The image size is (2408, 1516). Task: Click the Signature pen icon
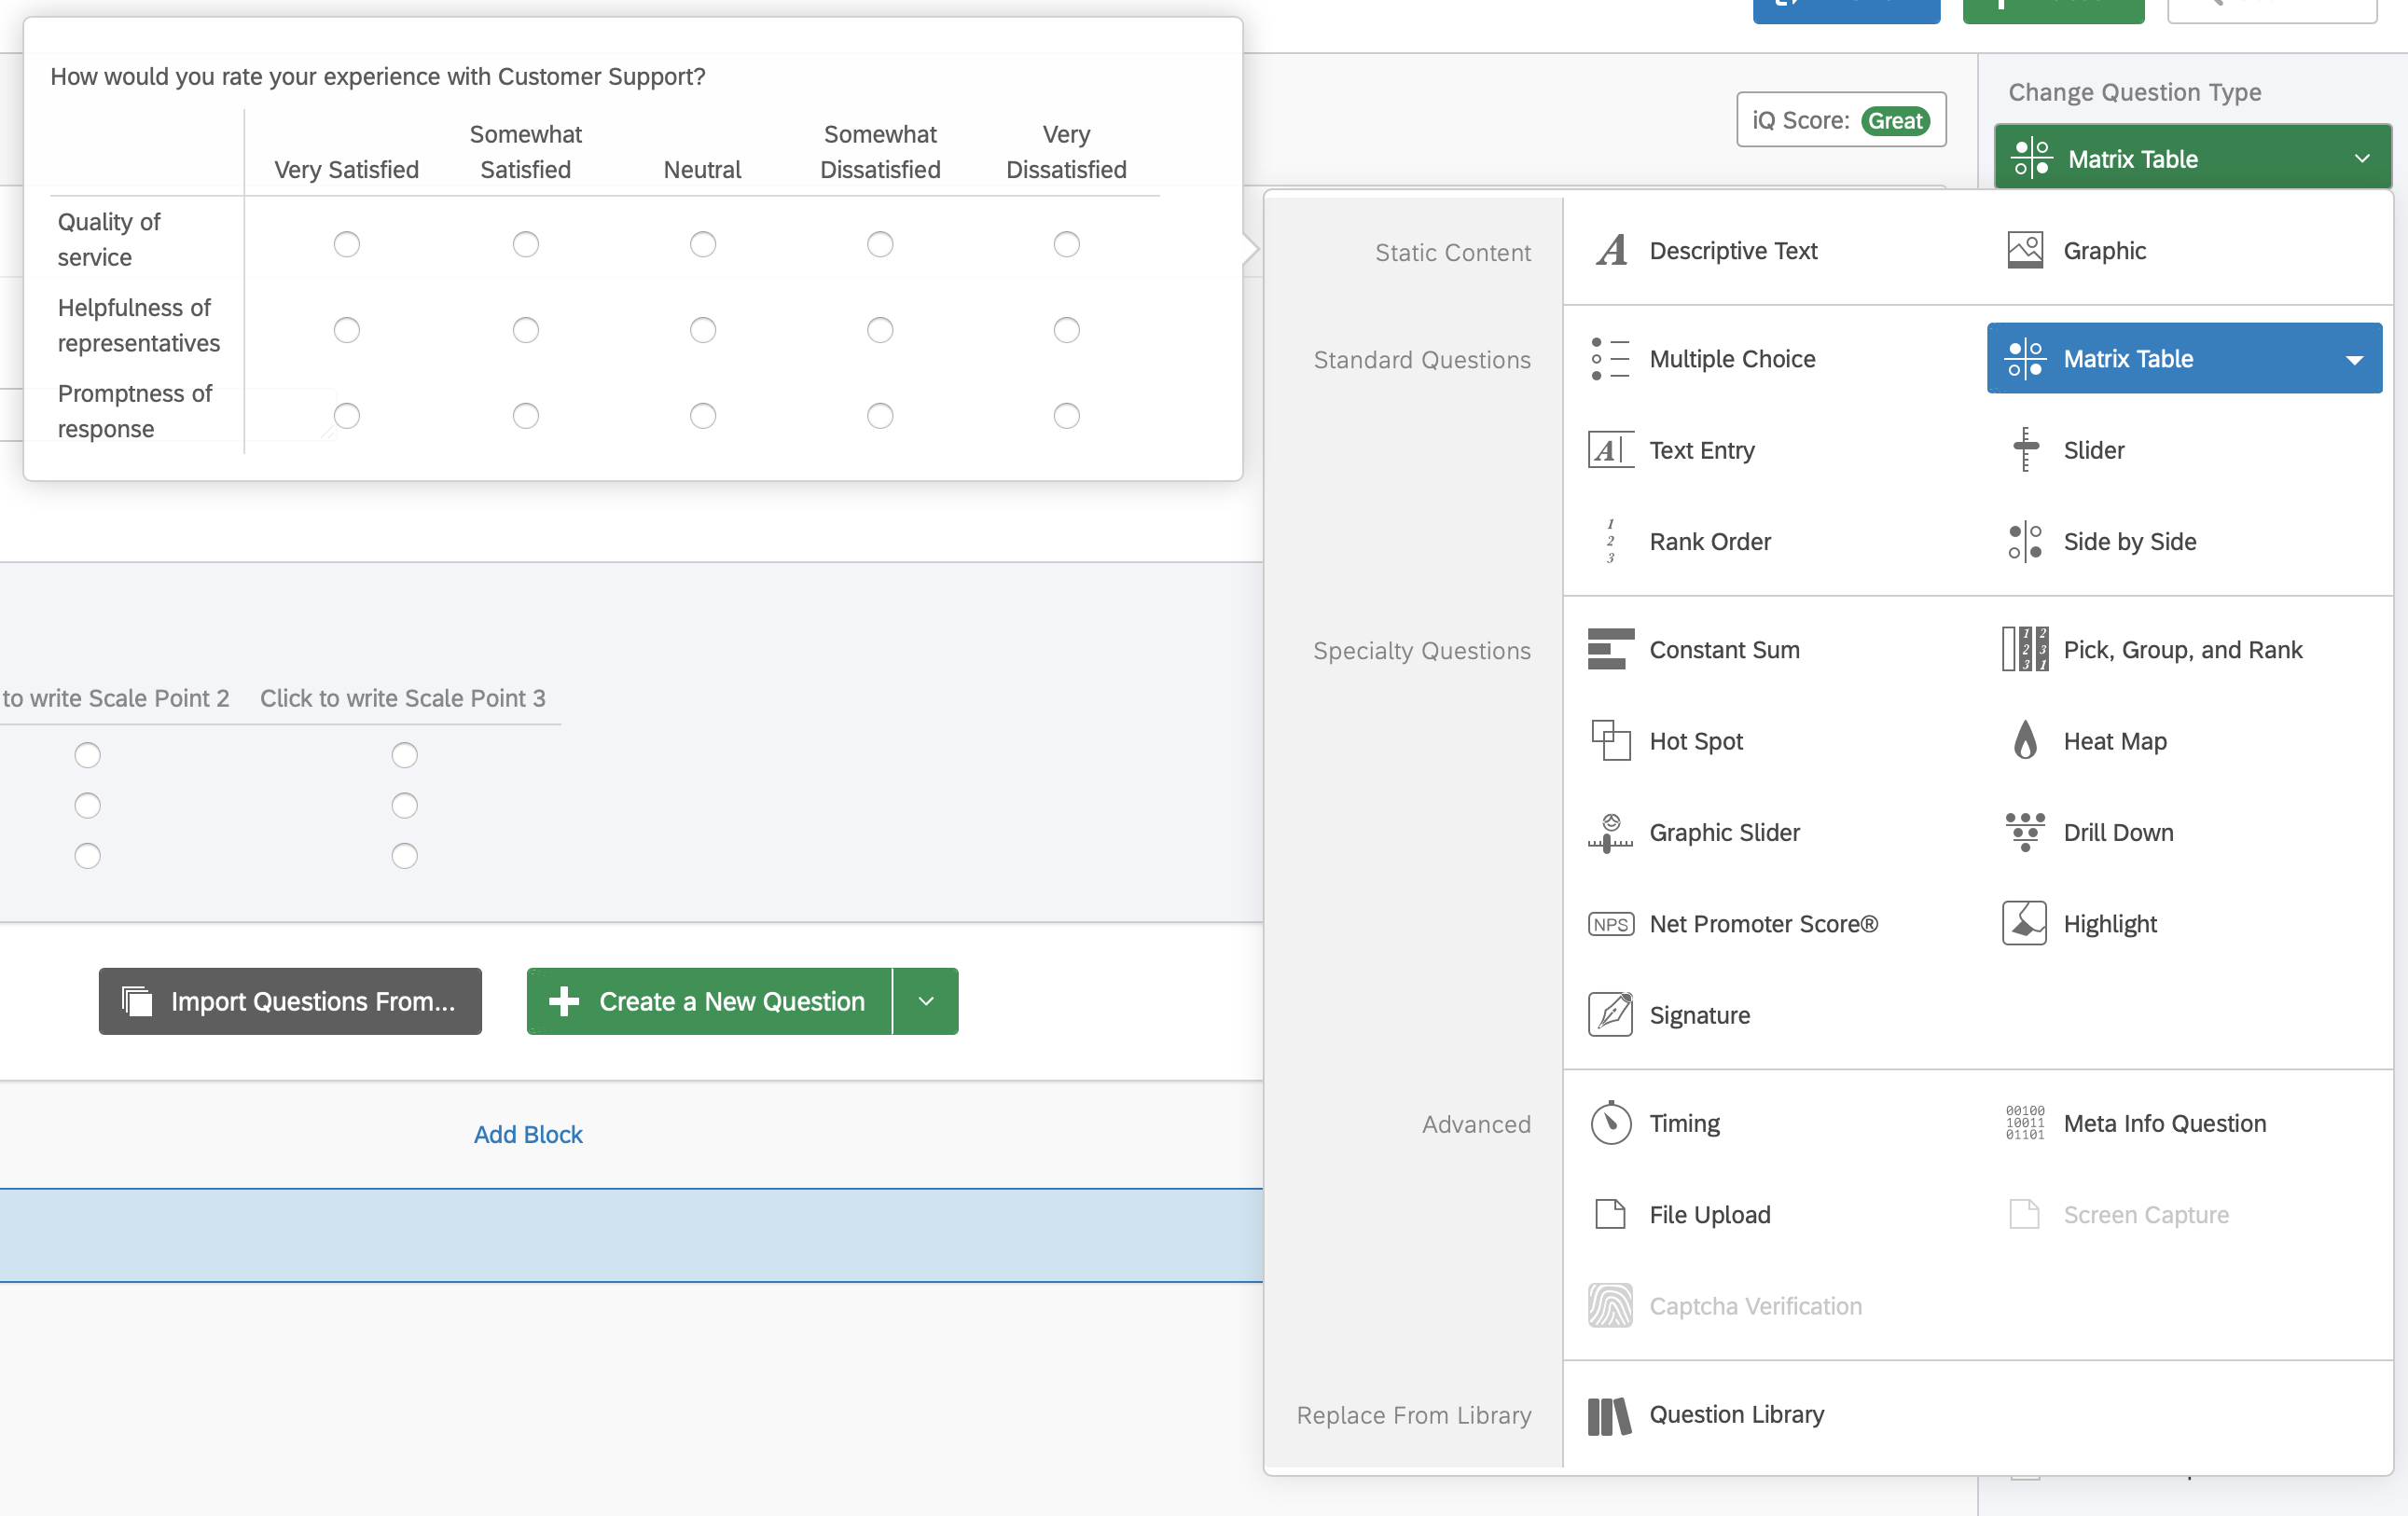(1610, 1015)
